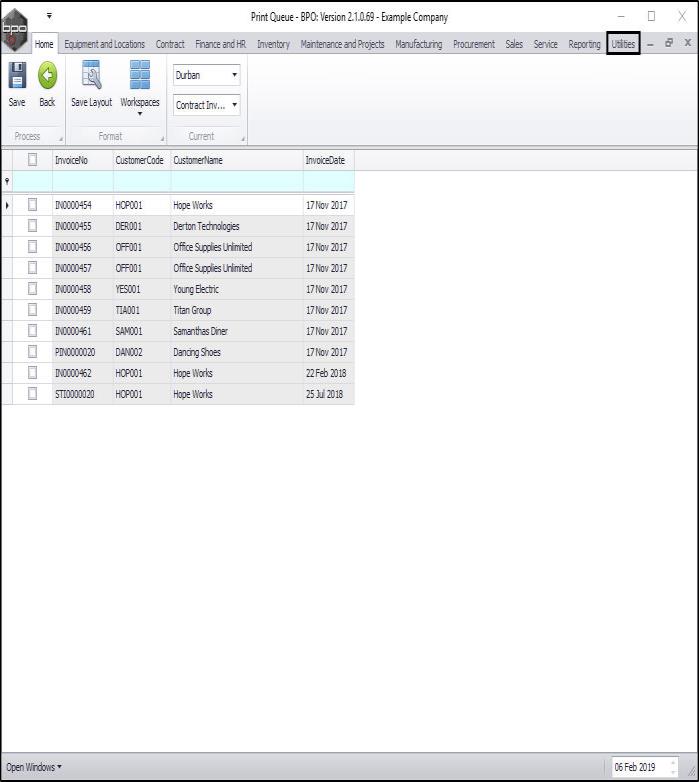Click the green Back arrow icon

(47, 75)
